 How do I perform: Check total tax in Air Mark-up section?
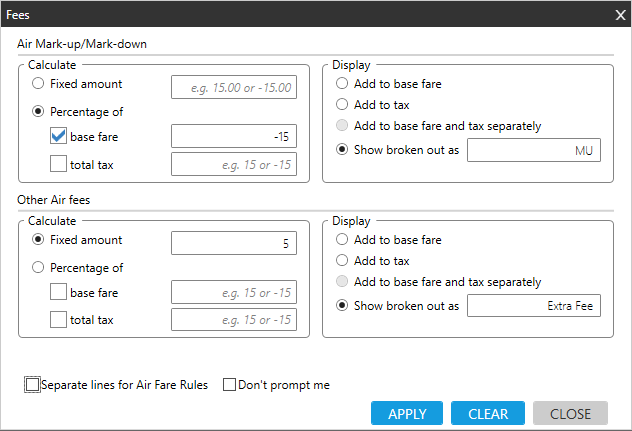59,164
